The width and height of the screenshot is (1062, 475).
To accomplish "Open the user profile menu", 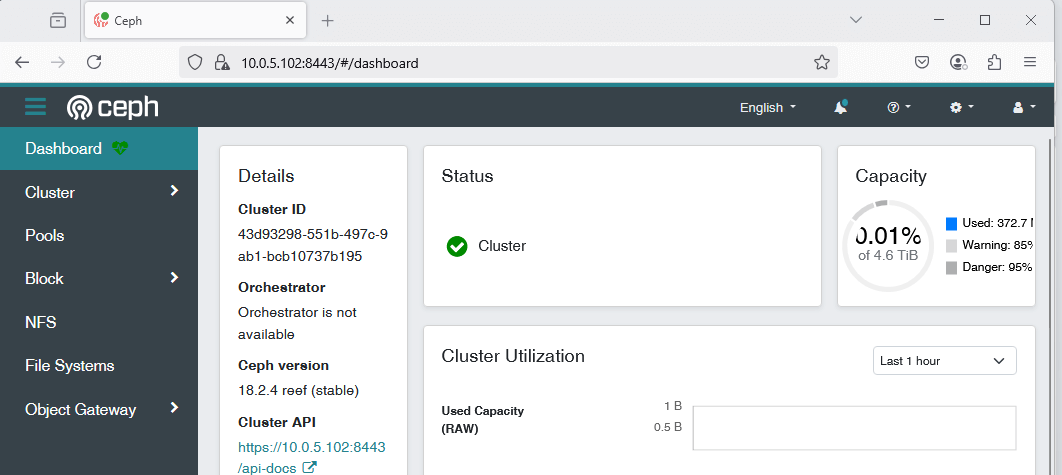I will click(1024, 107).
